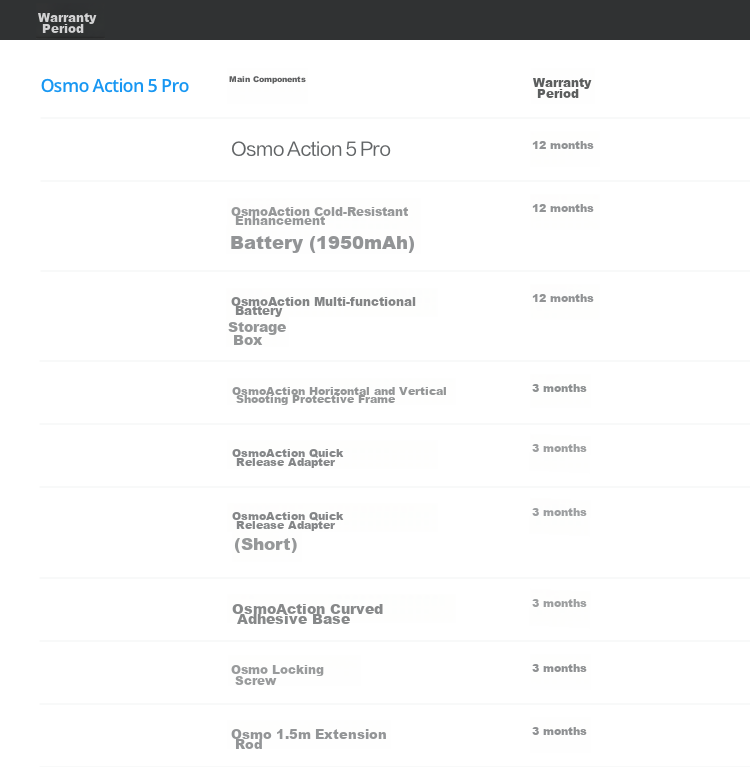Select OsmoAction Curved Adhesive Base
The image size is (750, 767).
307,614
